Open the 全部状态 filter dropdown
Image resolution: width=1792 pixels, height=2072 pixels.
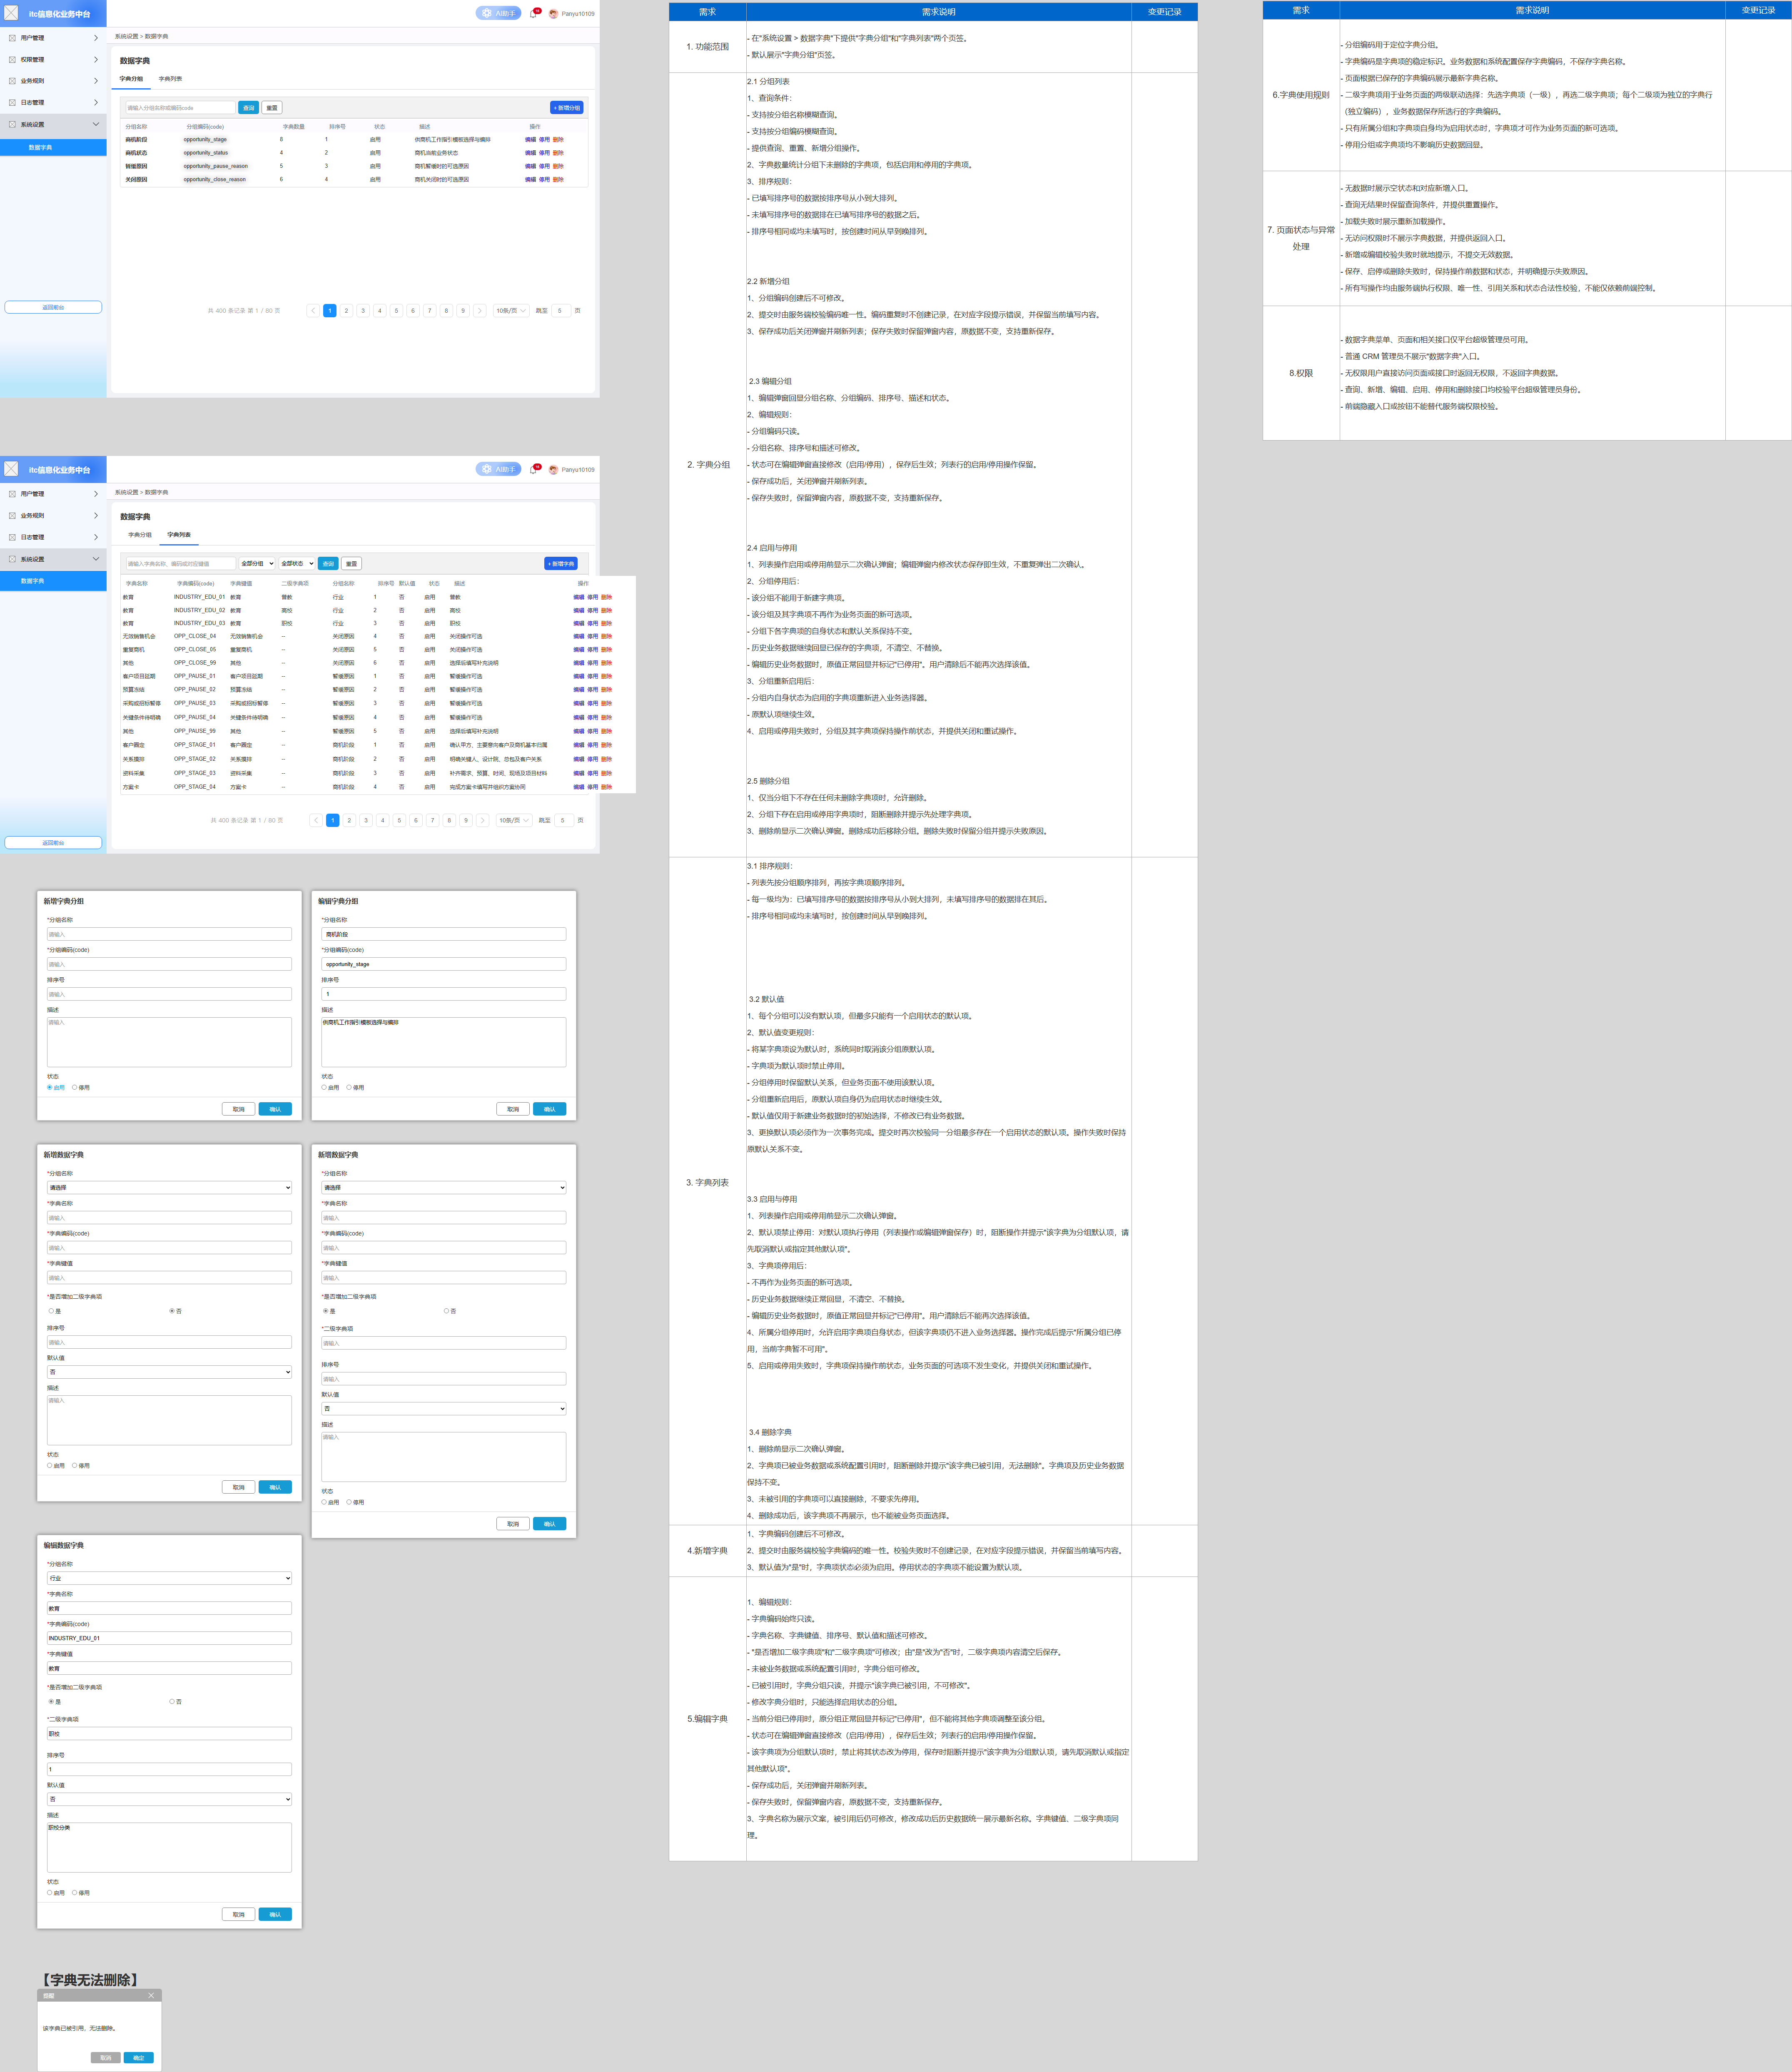(297, 563)
